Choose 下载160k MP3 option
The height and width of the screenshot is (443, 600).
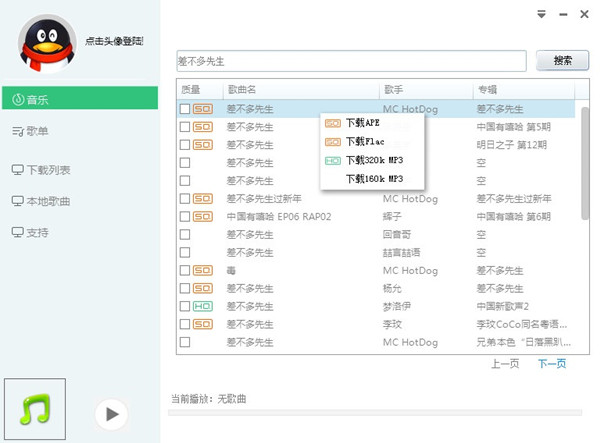(x=373, y=179)
